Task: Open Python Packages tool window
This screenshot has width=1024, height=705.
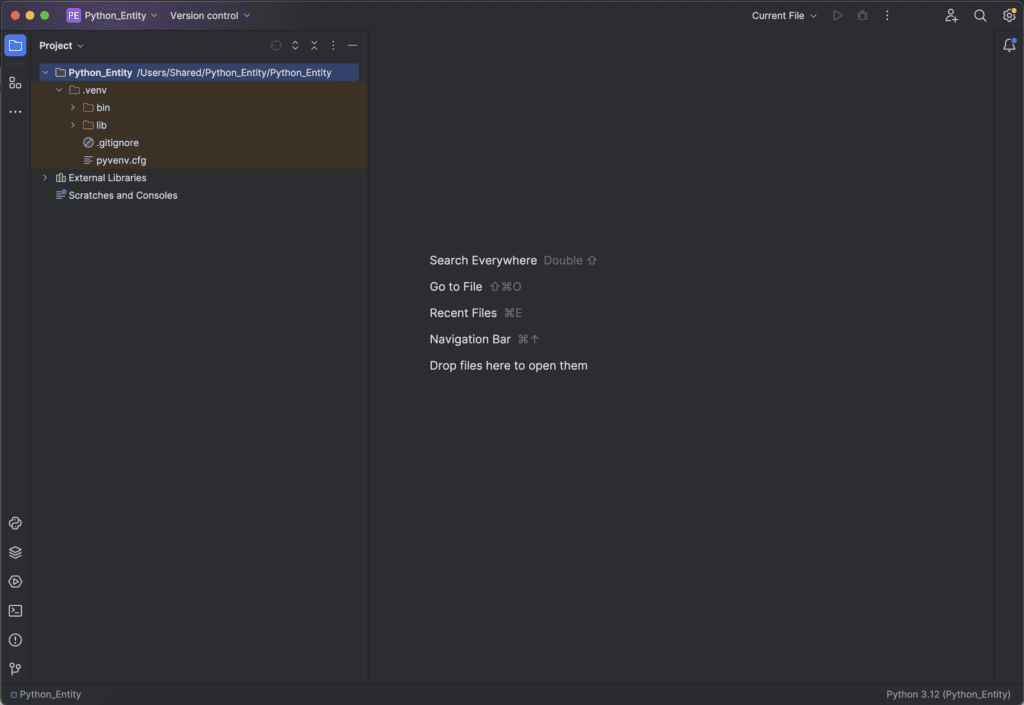Action: tap(15, 552)
